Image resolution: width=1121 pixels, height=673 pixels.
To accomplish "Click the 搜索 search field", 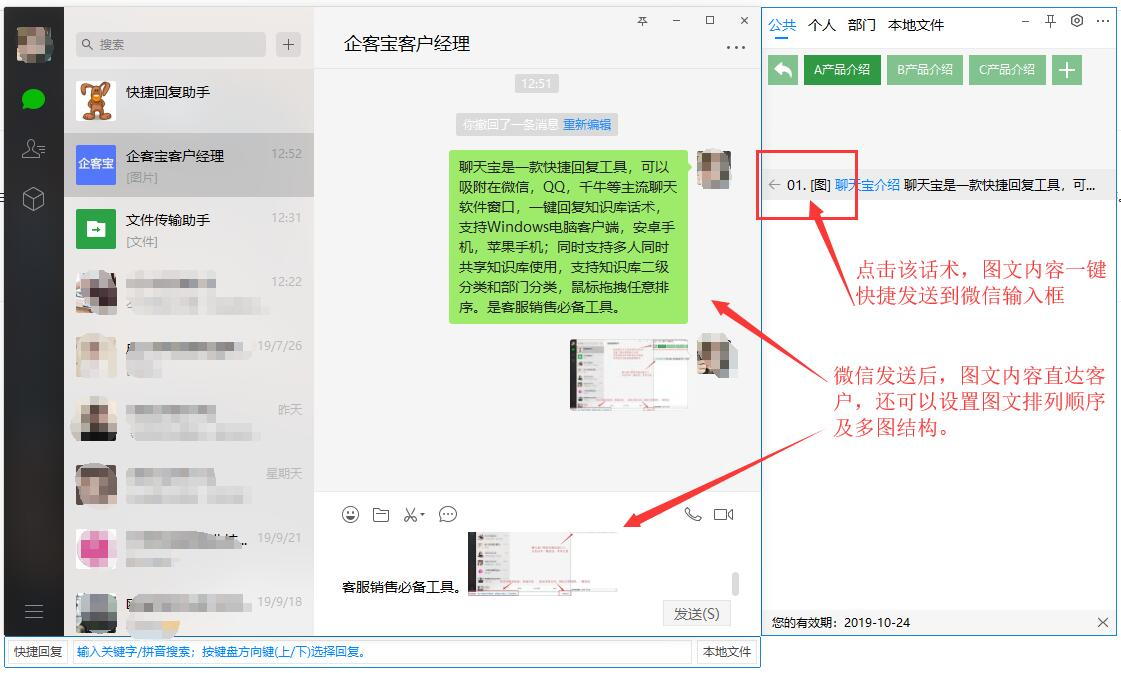I will [171, 44].
